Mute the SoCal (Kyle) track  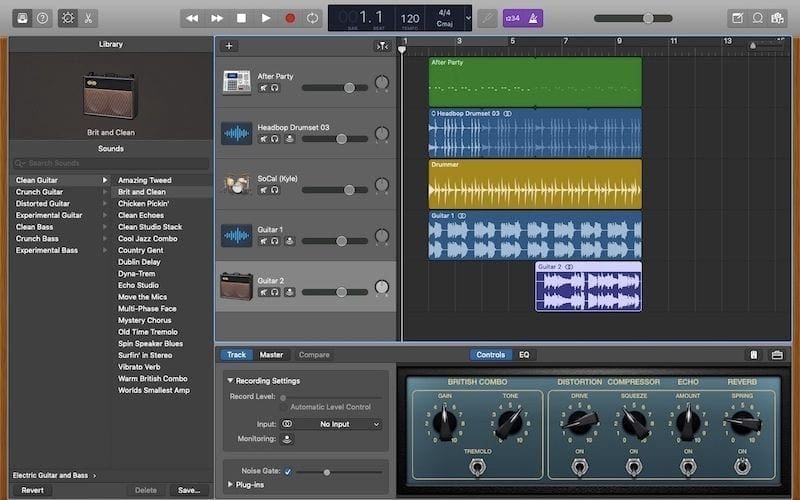pos(263,190)
